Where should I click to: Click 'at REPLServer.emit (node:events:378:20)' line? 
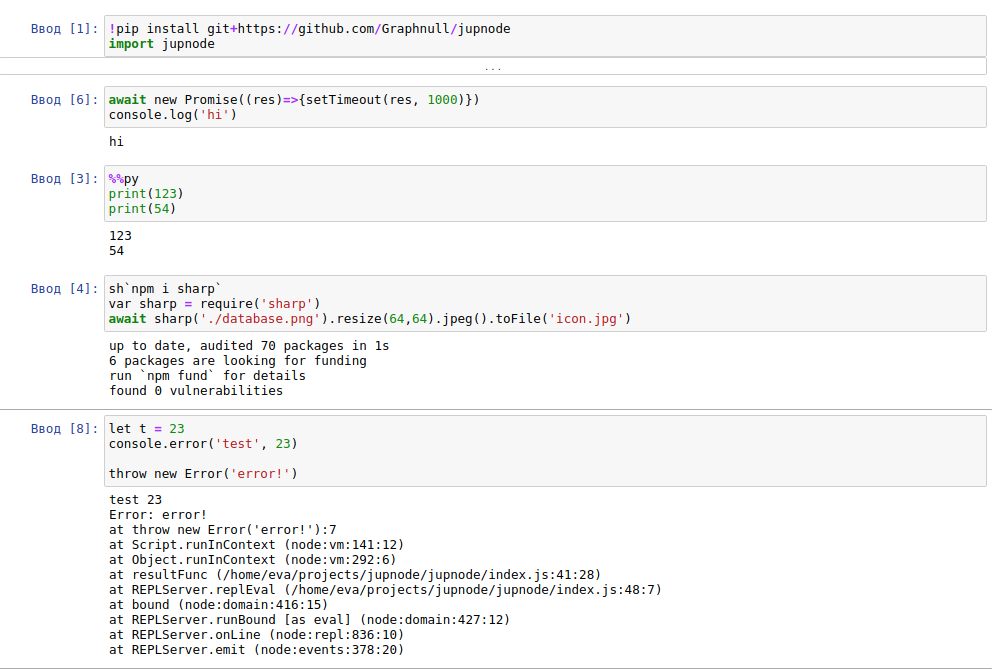click(256, 650)
